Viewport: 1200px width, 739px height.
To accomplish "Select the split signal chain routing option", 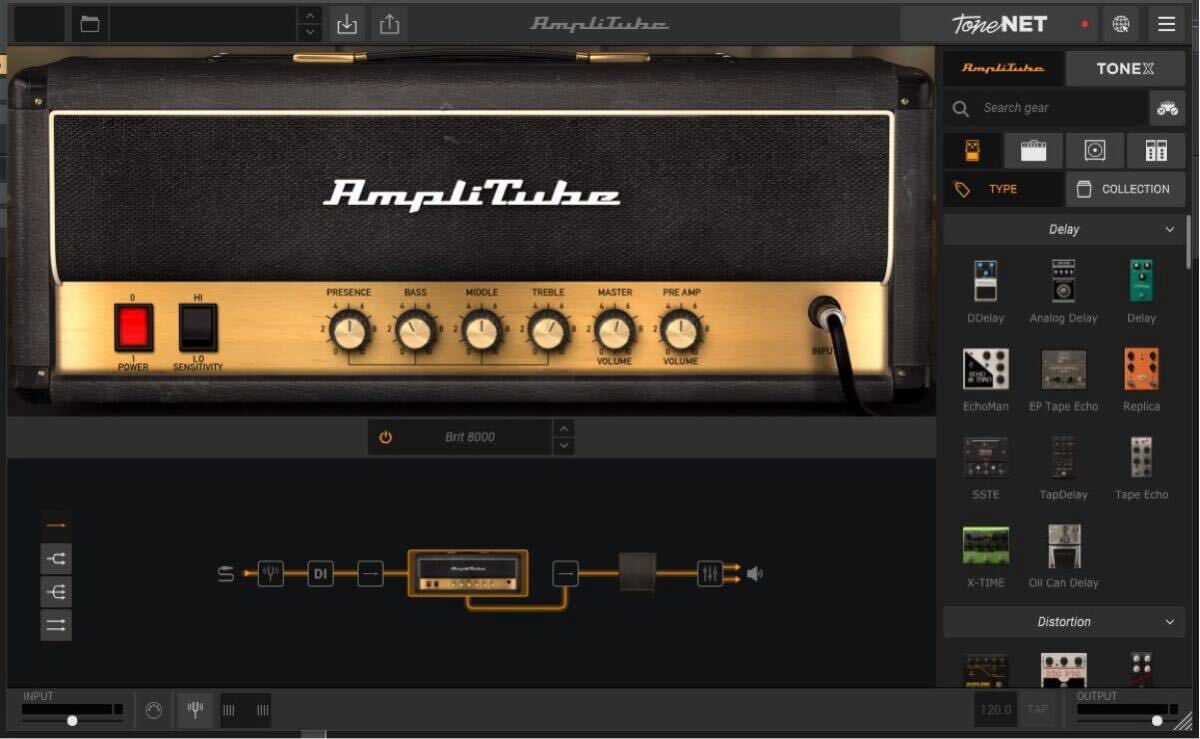I will coord(56,558).
